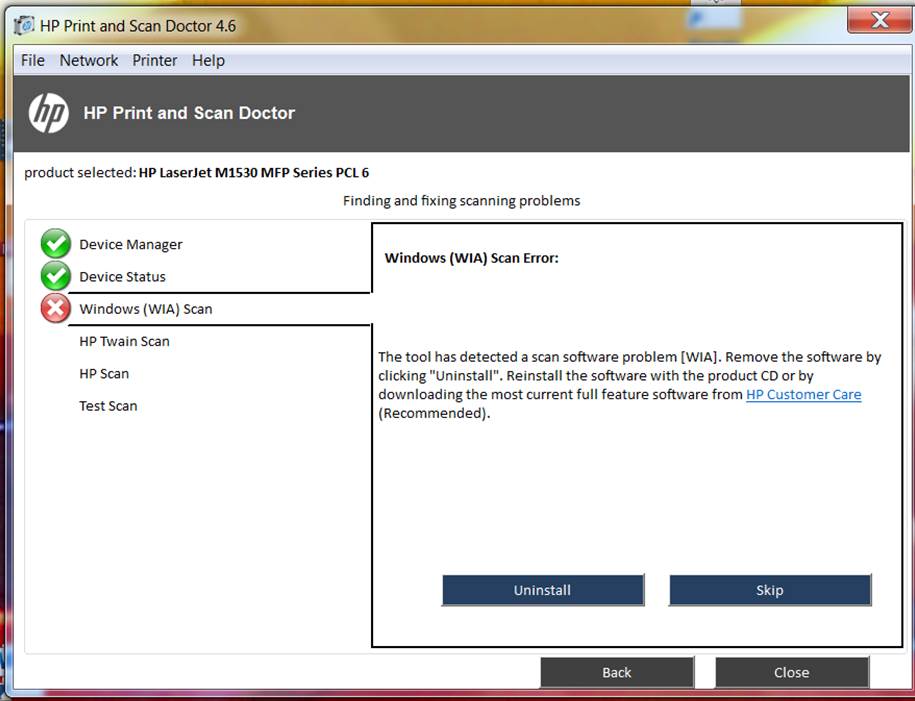Select the Device Manager step label
This screenshot has width=915, height=701.
click(131, 244)
